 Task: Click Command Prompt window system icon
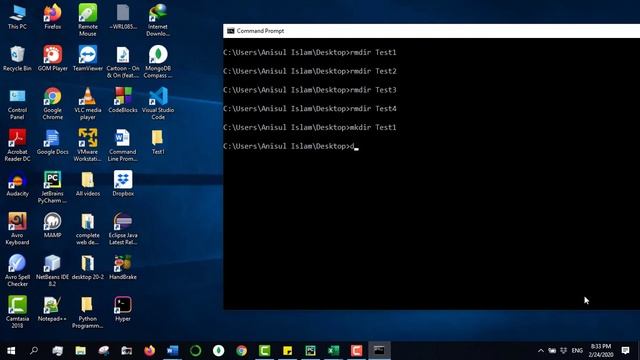231,31
